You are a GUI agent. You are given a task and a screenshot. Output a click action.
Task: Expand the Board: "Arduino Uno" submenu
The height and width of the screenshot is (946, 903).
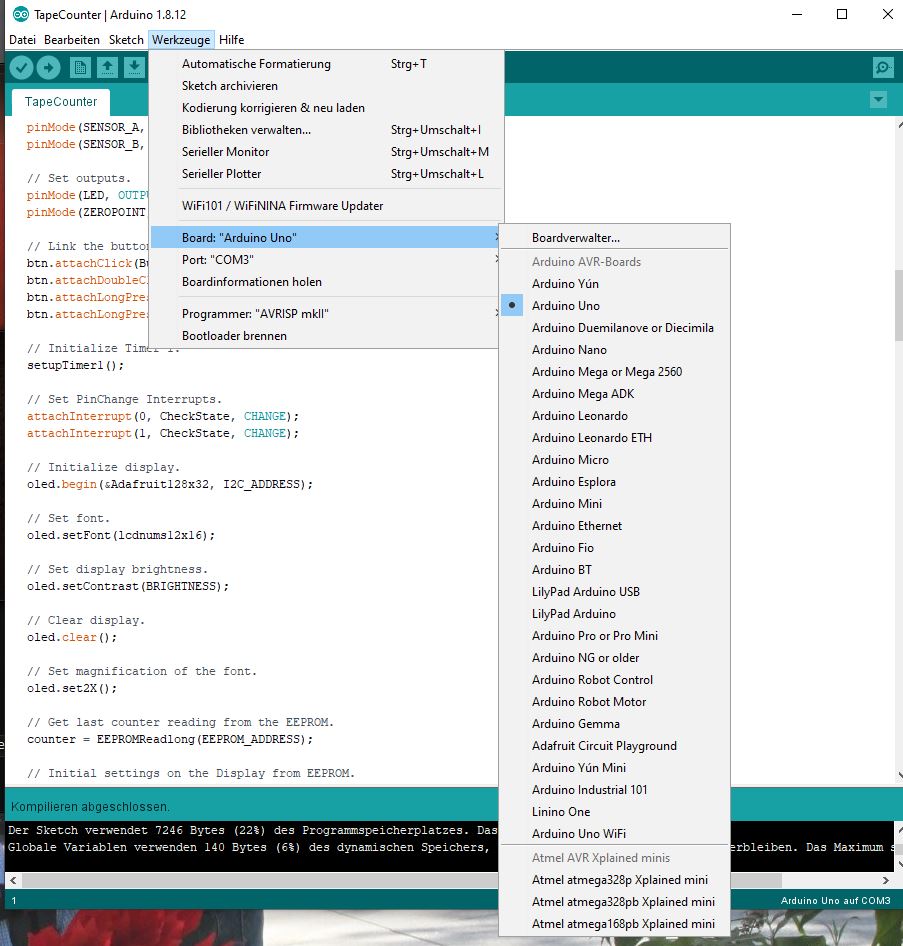pos(325,238)
